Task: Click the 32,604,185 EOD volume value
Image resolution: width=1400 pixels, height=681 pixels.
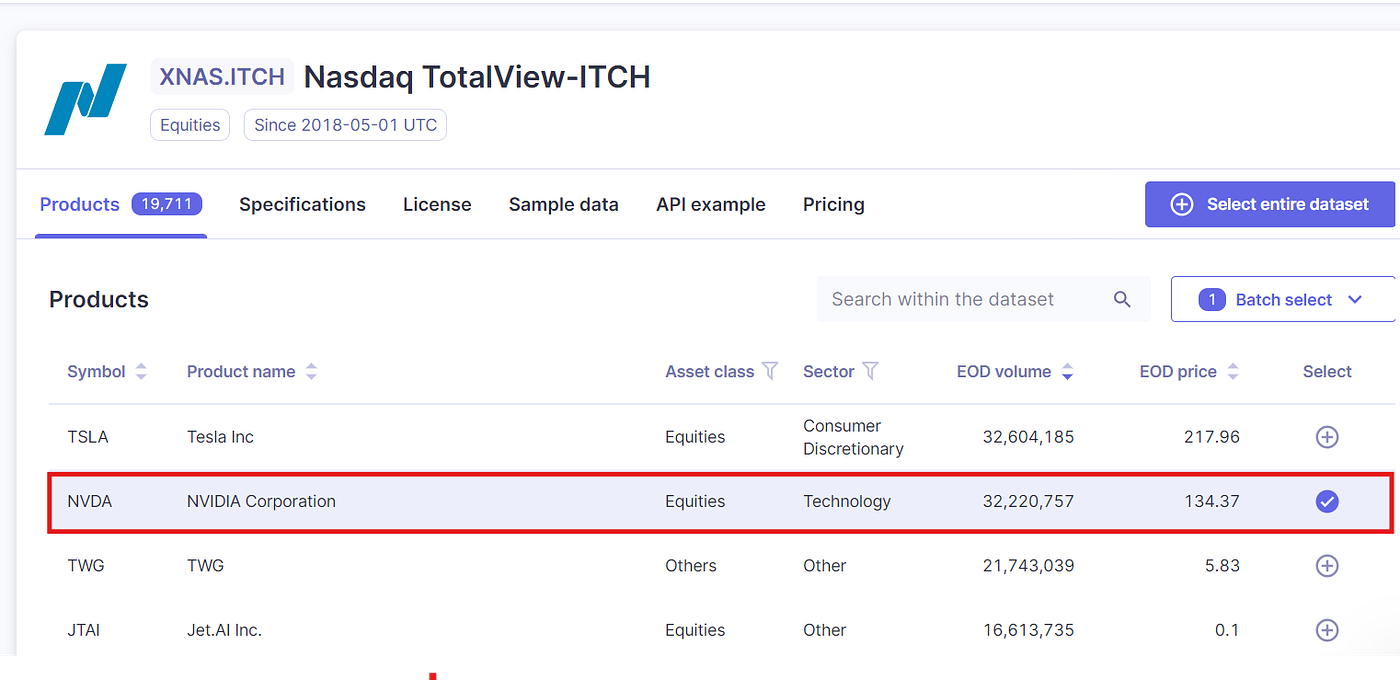Action: click(x=1028, y=437)
